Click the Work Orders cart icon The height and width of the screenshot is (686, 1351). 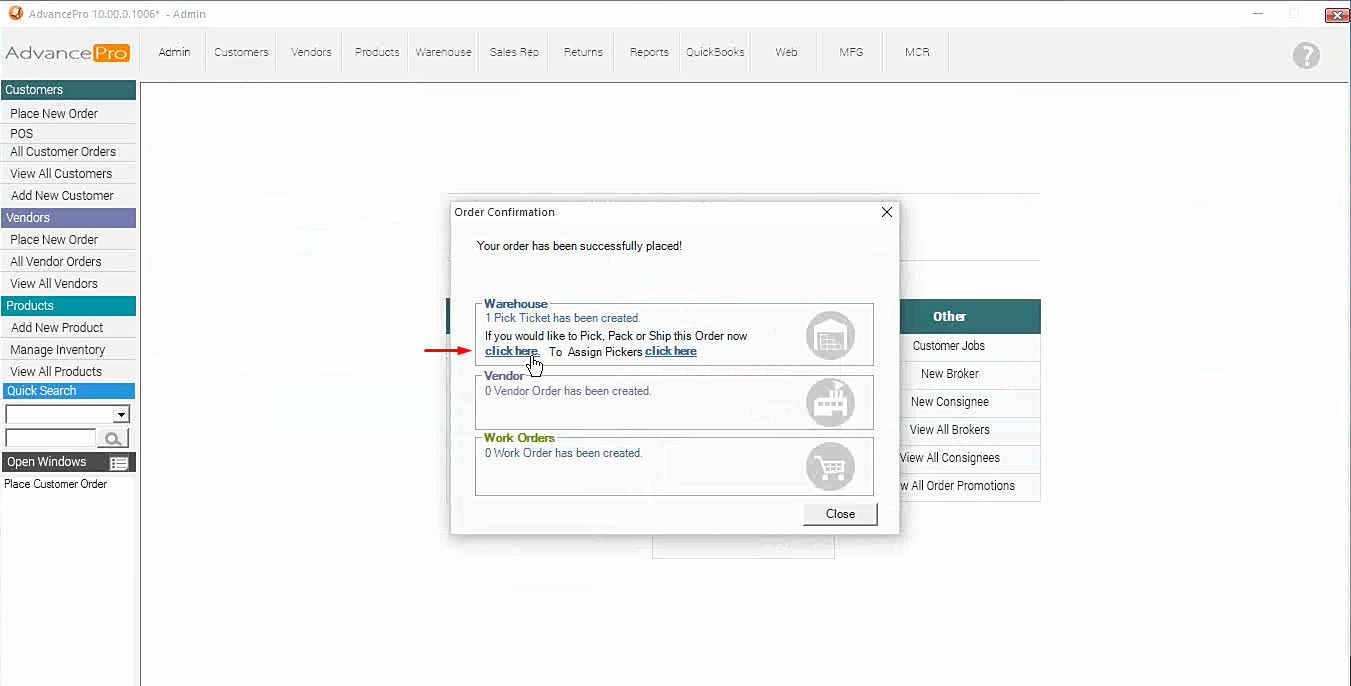pyautogui.click(x=830, y=466)
